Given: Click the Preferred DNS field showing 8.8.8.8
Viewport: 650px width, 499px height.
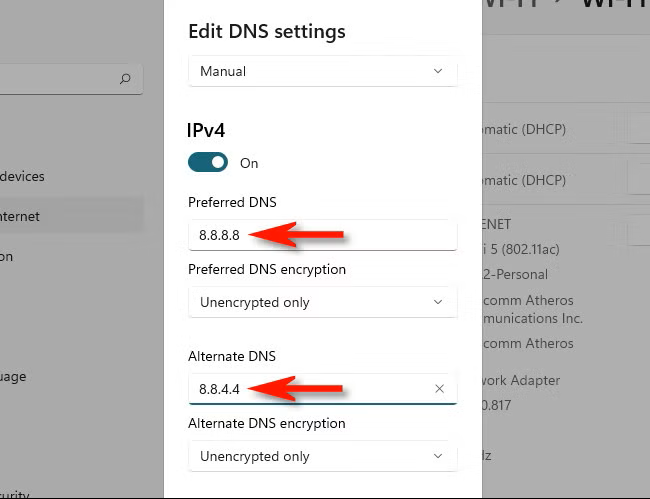Looking at the screenshot, I should pyautogui.click(x=322, y=235).
